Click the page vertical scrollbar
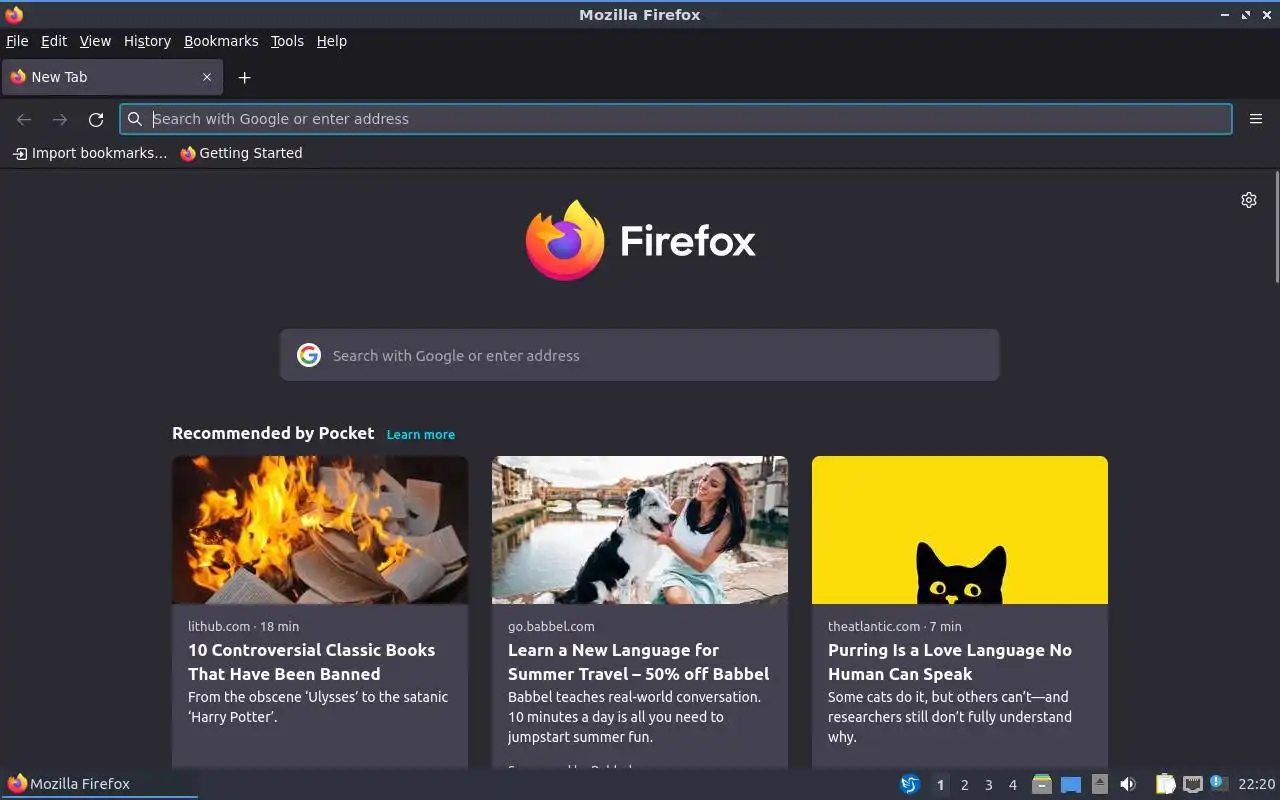The image size is (1280, 800). pyautogui.click(x=1276, y=227)
